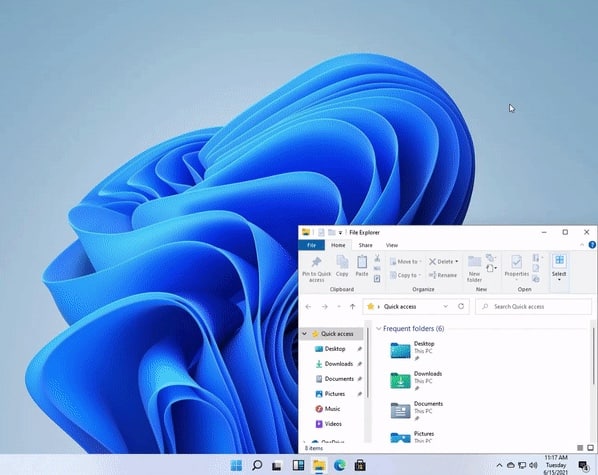Screen dimensions: 598x475
Task: Select the Home ribbon tab
Action: [338, 245]
